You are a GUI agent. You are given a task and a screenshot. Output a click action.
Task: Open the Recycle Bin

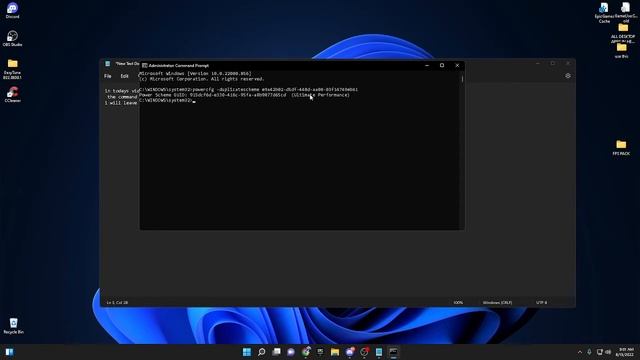[13, 326]
